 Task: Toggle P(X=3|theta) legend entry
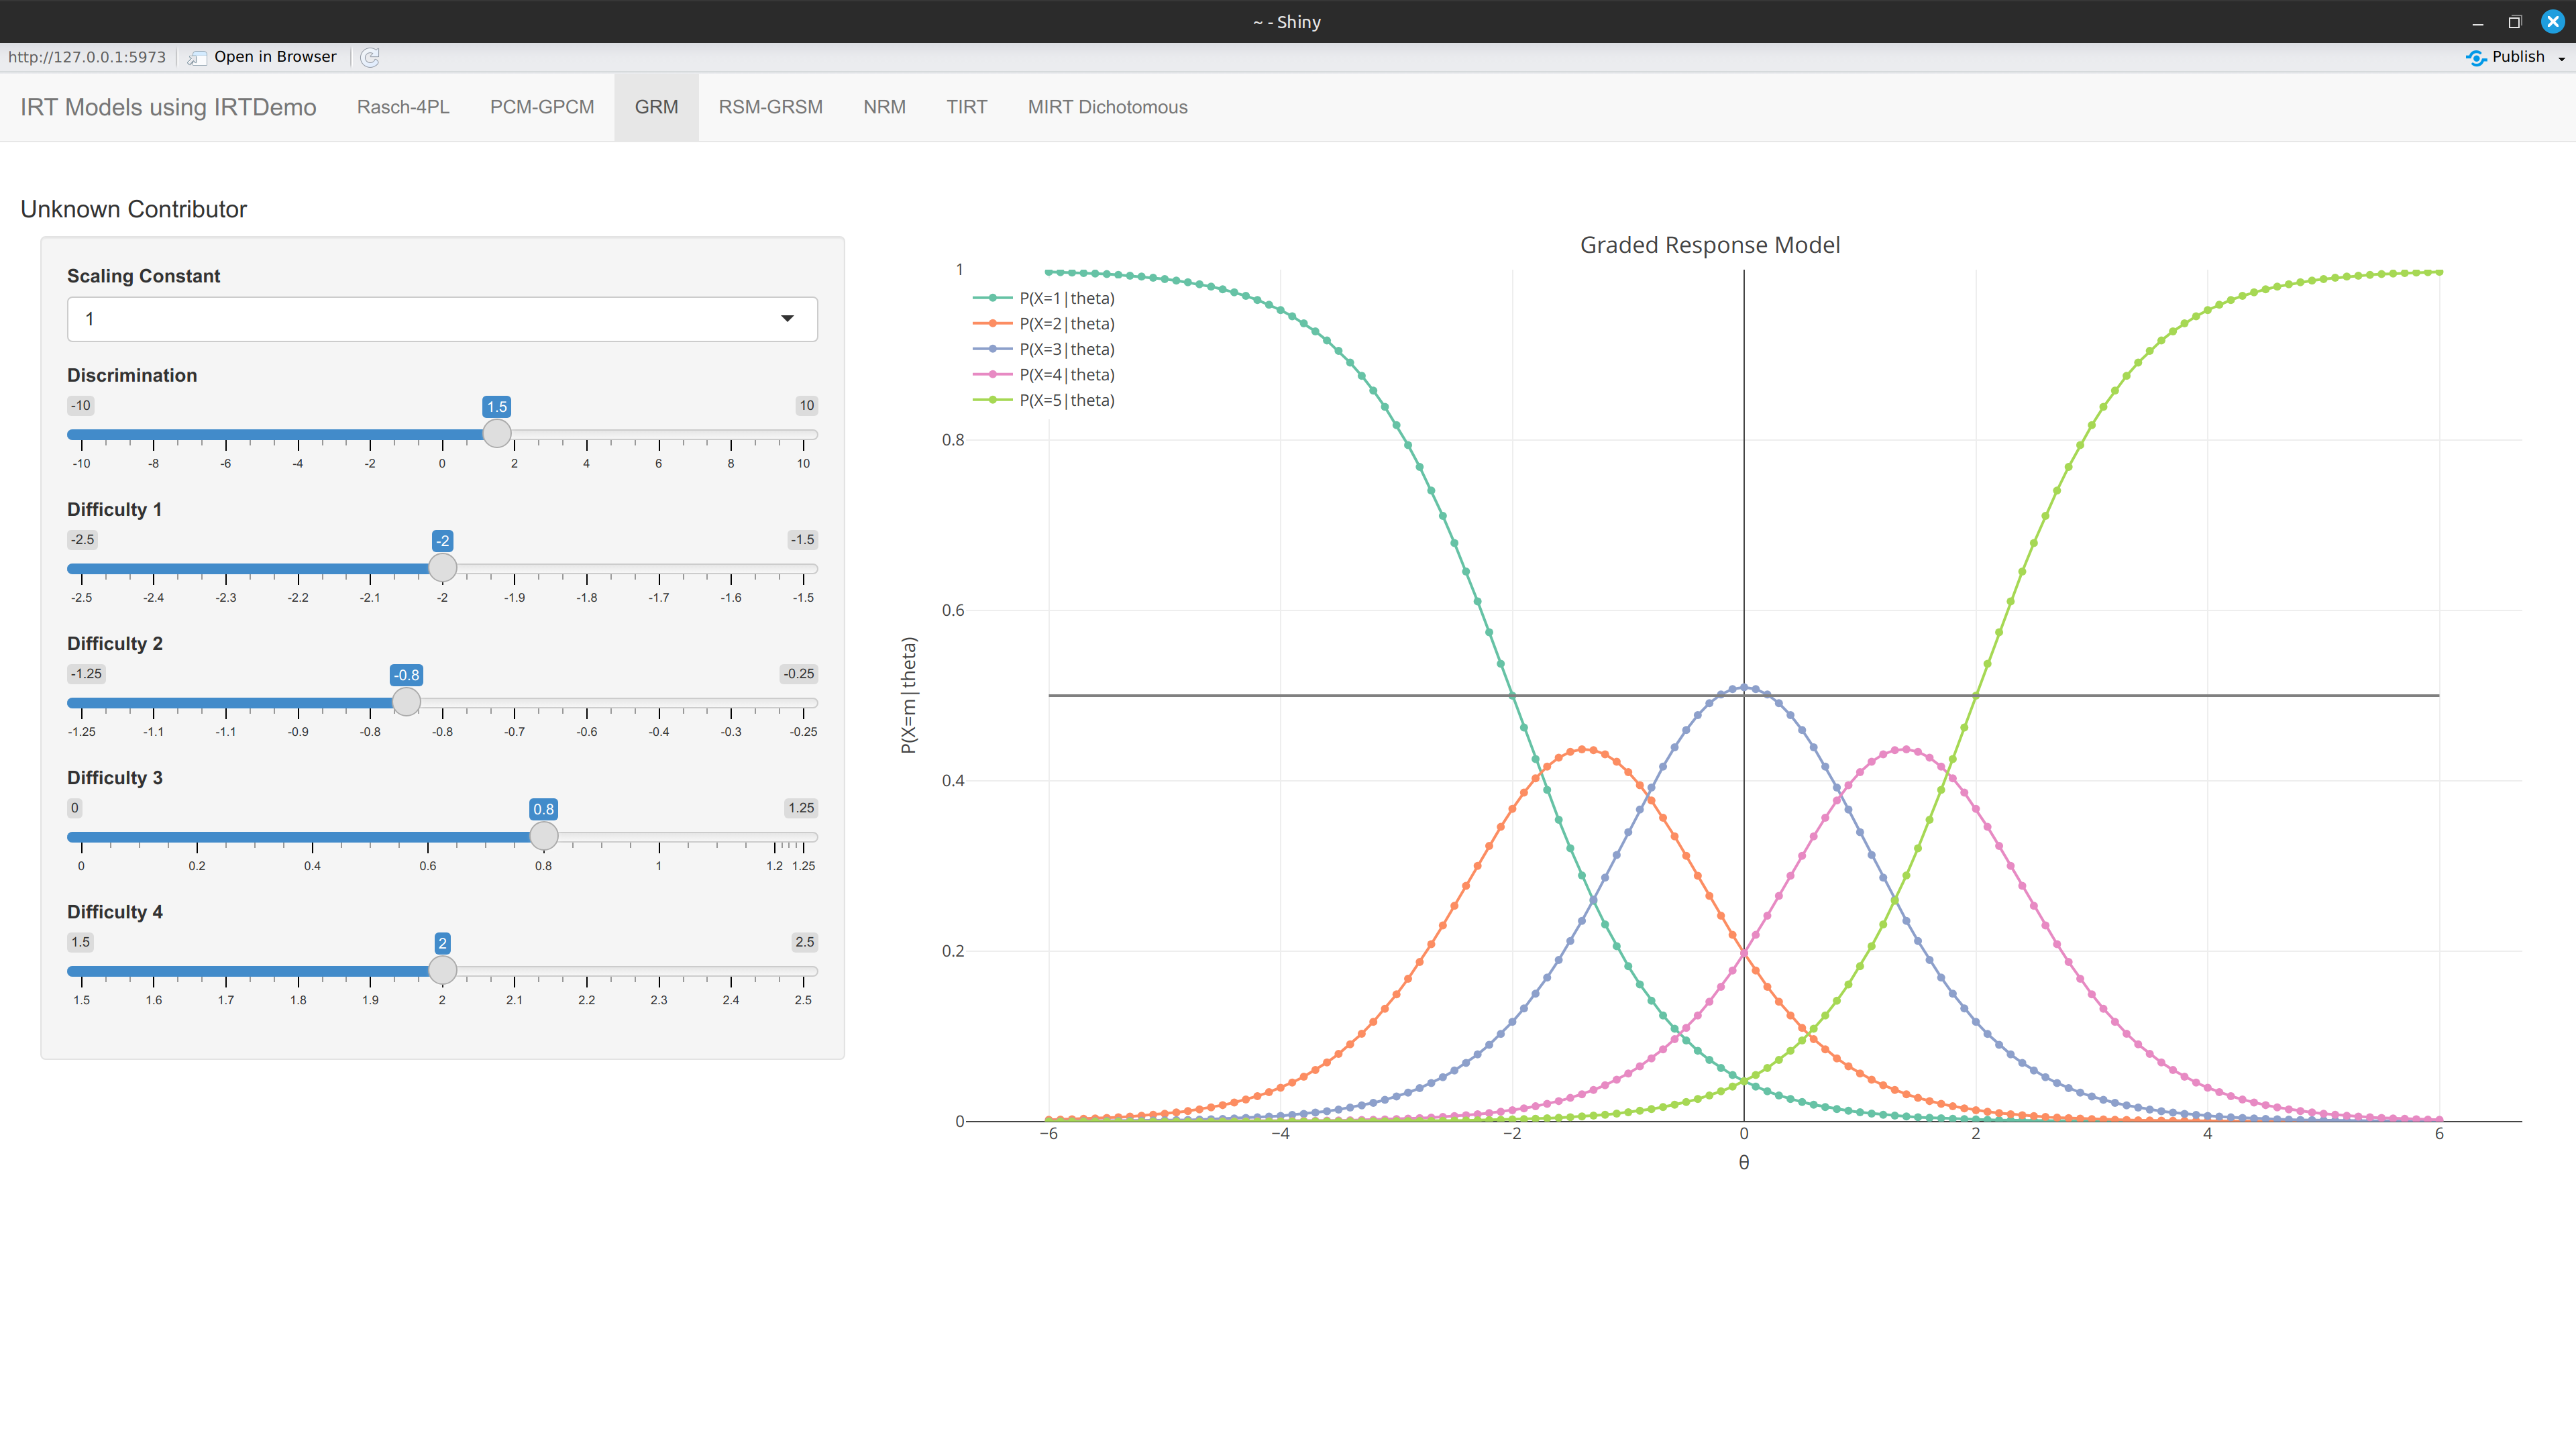[1044, 349]
